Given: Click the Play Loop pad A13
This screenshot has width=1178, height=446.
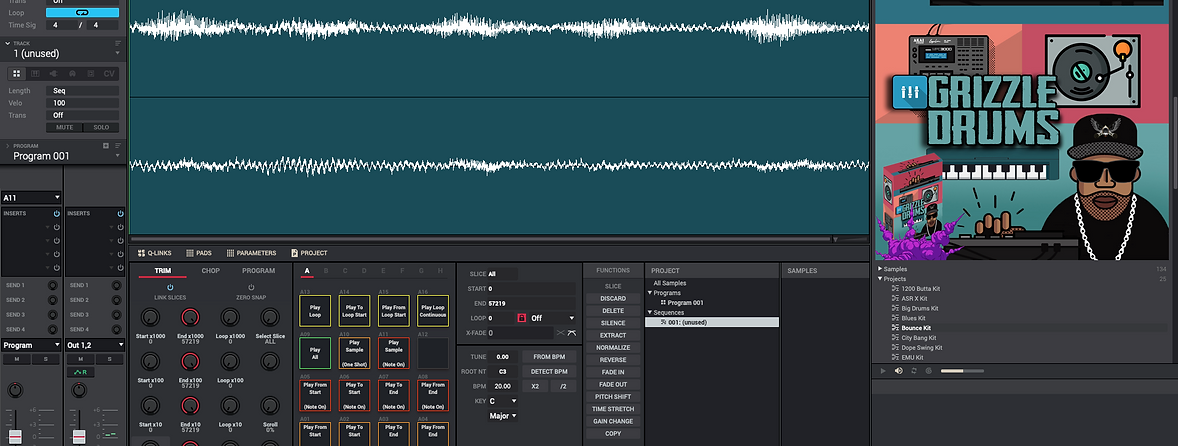Looking at the screenshot, I should 315,310.
